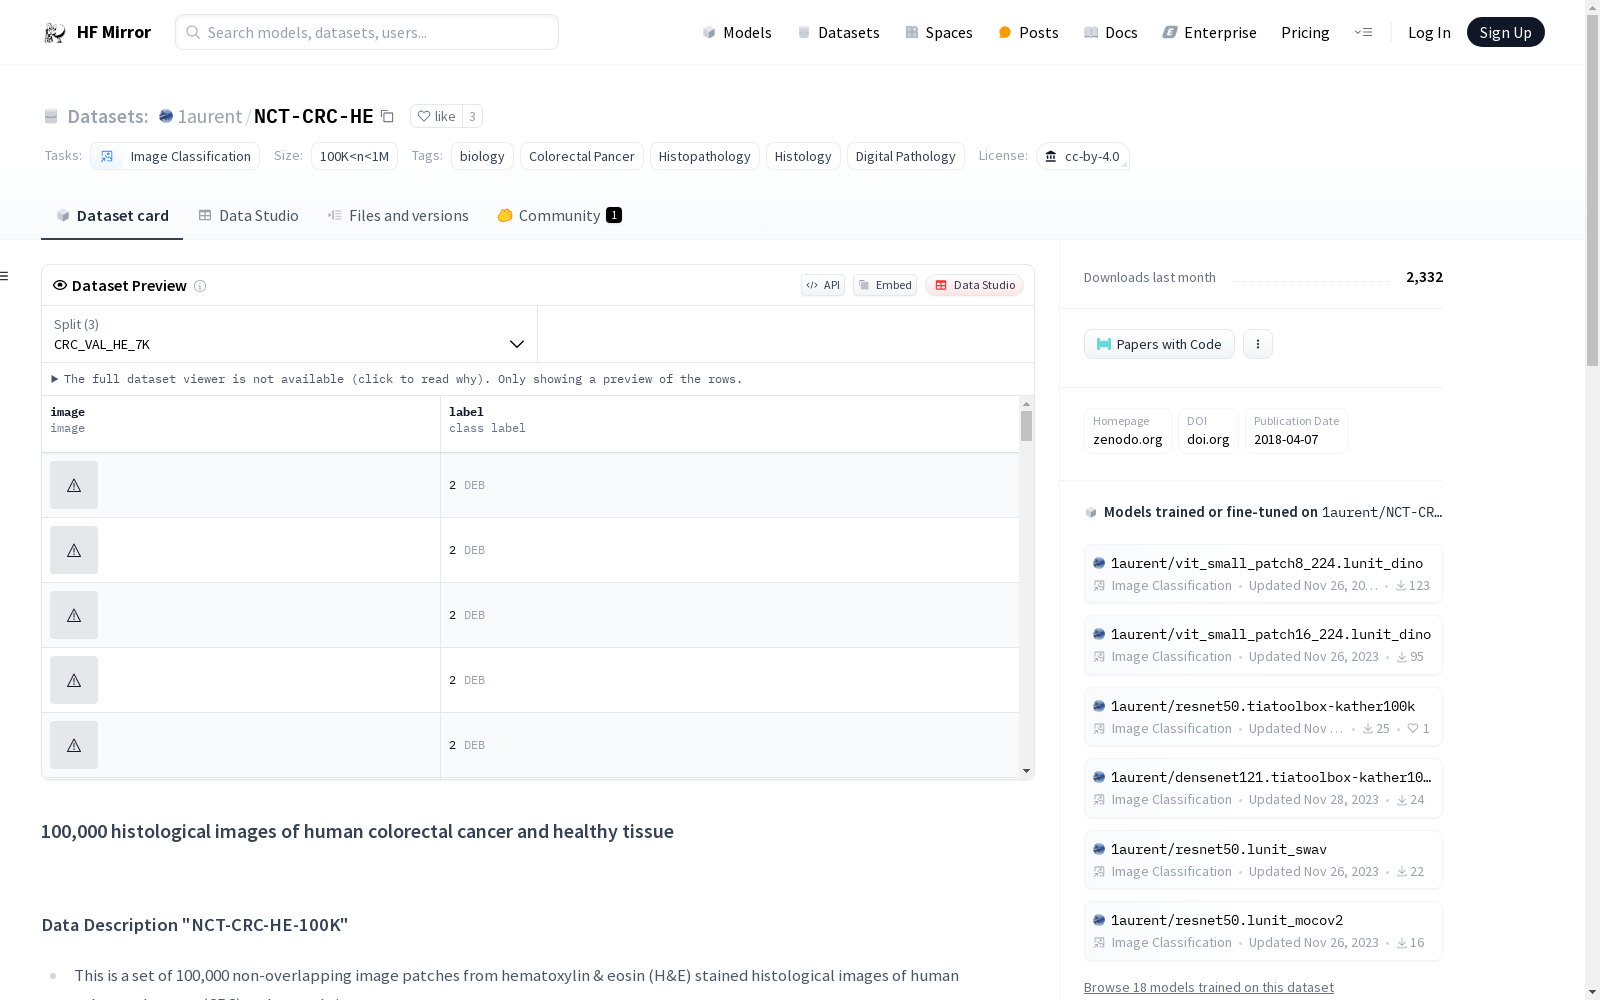Viewport: 1600px width, 1000px height.
Task: Open Data Studio from the preview header button
Action: pos(974,285)
